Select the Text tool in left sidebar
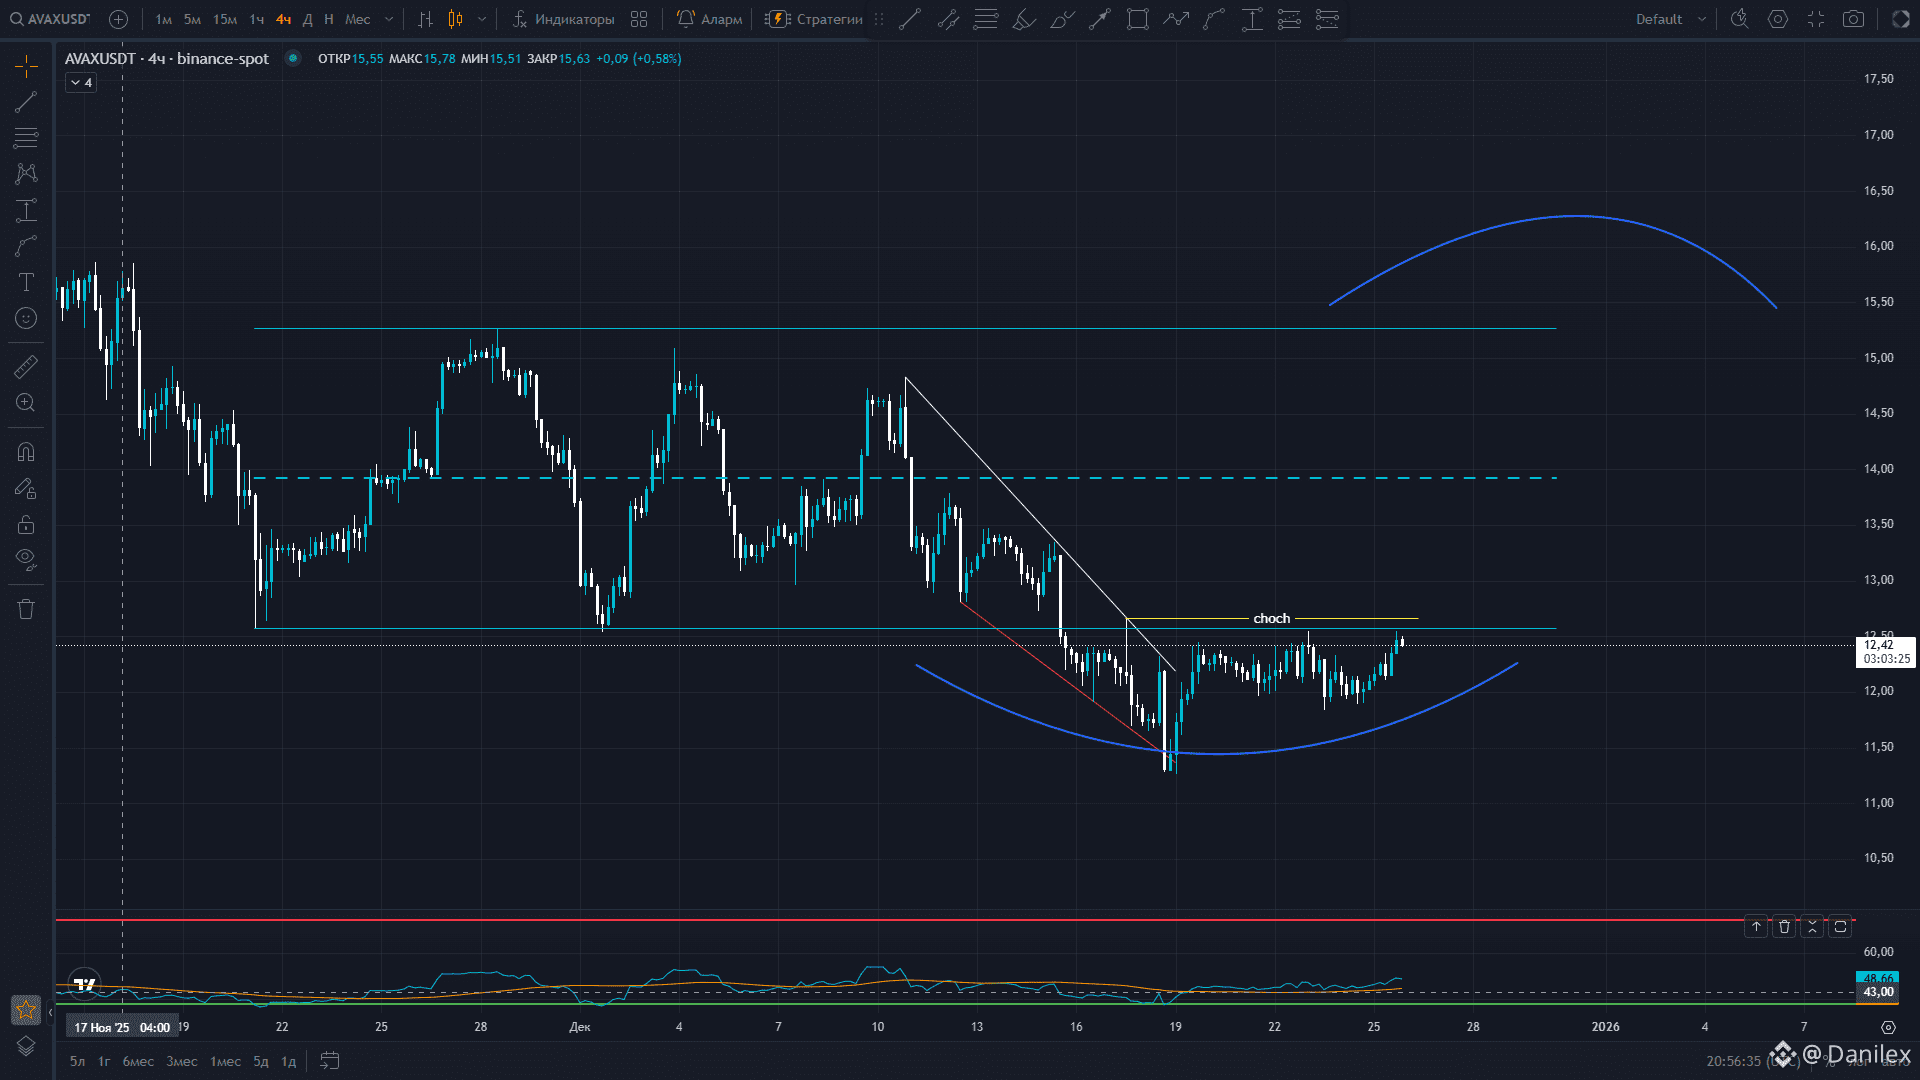Screen dimensions: 1920x1080 [x=26, y=283]
